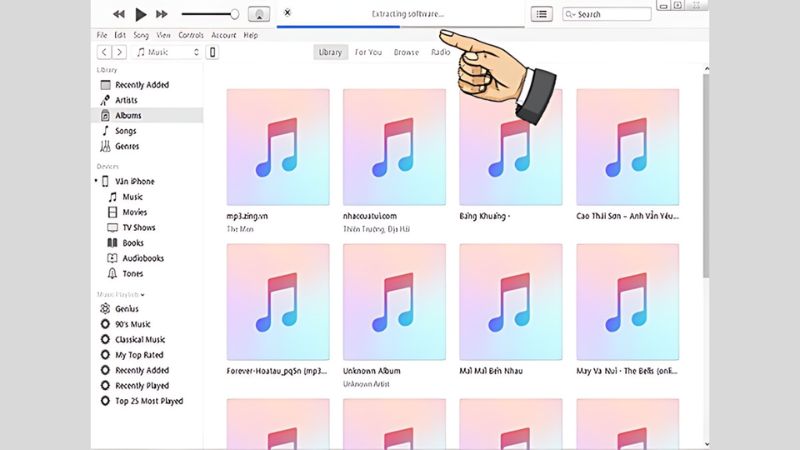This screenshot has width=800, height=450.
Task: Go back with the left chevron button
Action: pos(104,52)
